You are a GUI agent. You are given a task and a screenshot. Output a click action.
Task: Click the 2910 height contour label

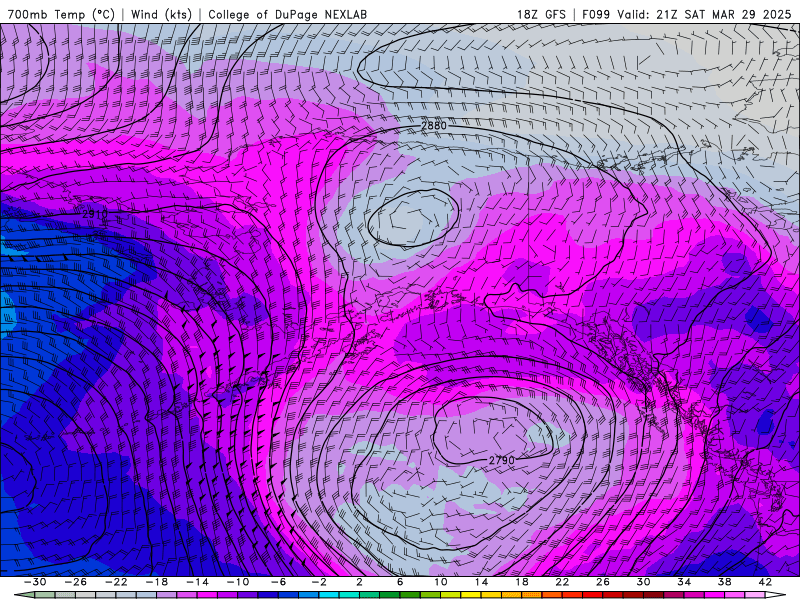coord(95,214)
